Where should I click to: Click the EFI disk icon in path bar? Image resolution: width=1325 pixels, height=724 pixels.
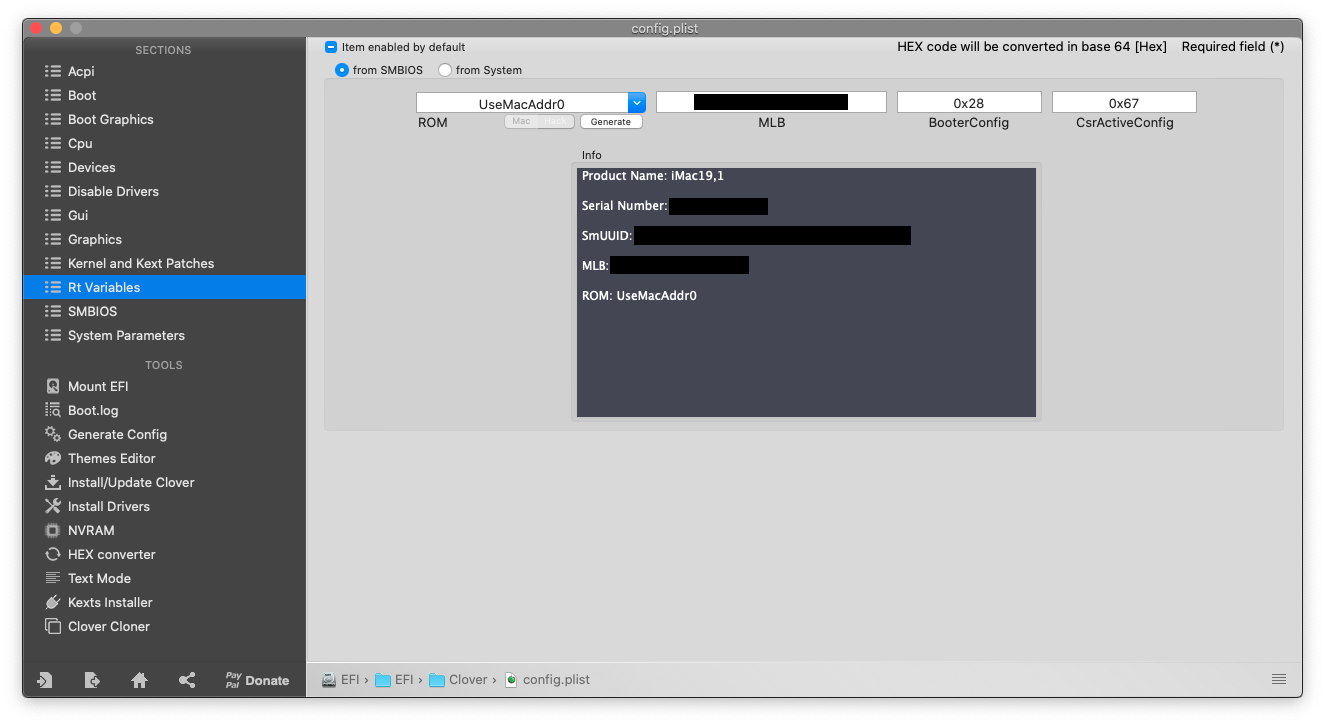329,680
